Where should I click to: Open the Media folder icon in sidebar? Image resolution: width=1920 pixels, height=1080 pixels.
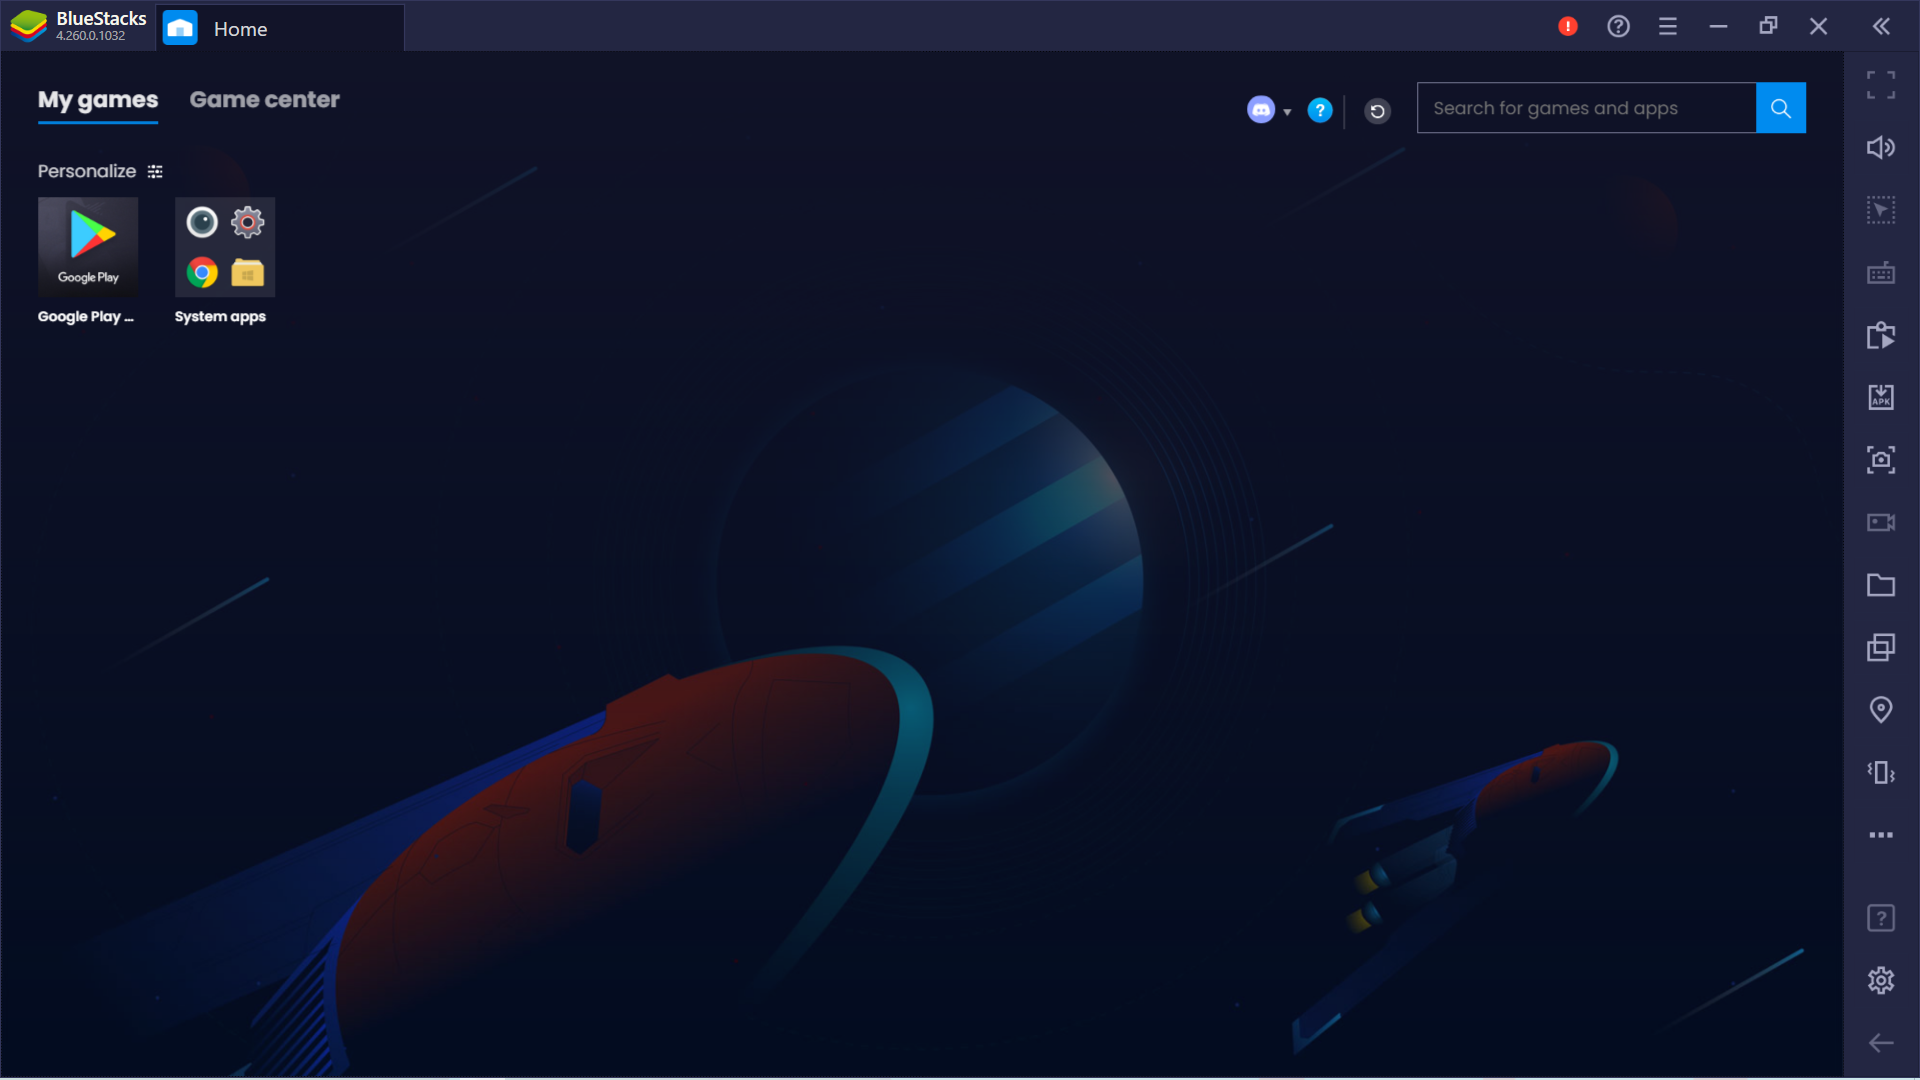[x=1880, y=585]
